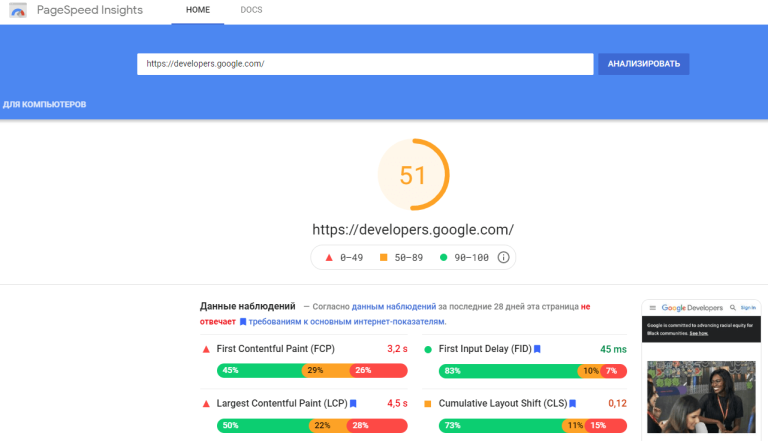The image size is (768, 441).
Task: Click the bookmark icon next to Largest Contentful Paint
Action: [353, 403]
